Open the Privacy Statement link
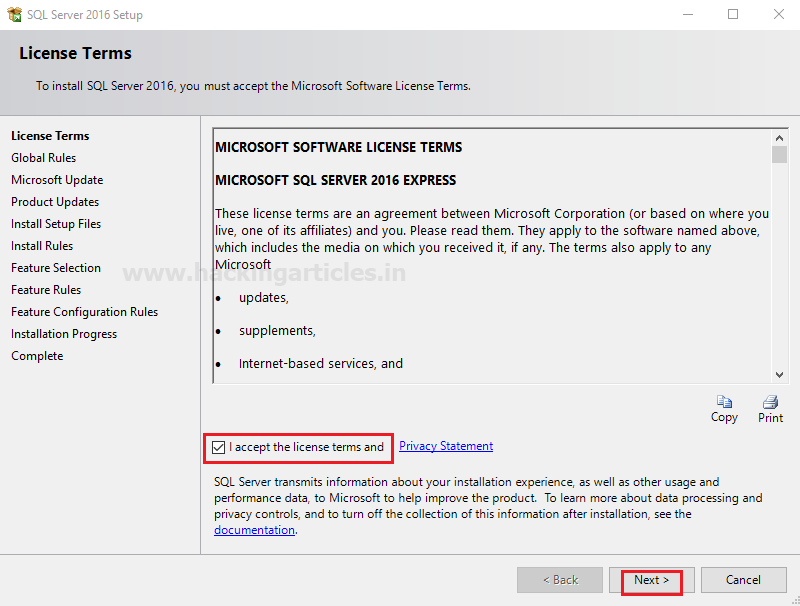The image size is (800, 606). (x=446, y=446)
